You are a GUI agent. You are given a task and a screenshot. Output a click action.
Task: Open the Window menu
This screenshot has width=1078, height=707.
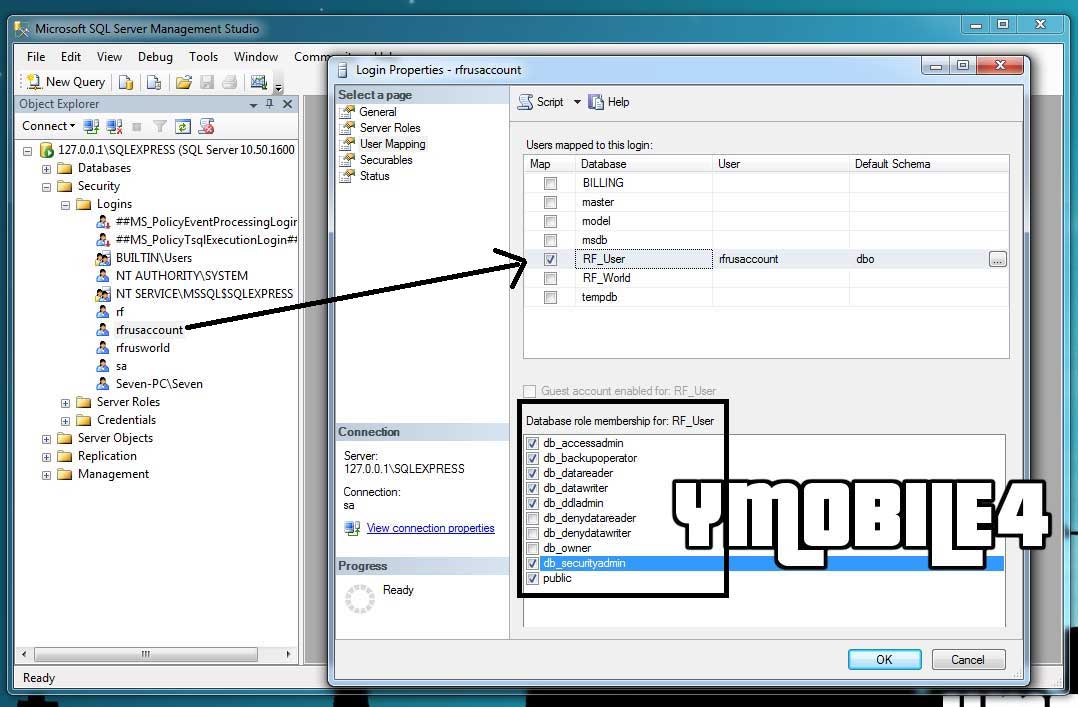pyautogui.click(x=256, y=56)
